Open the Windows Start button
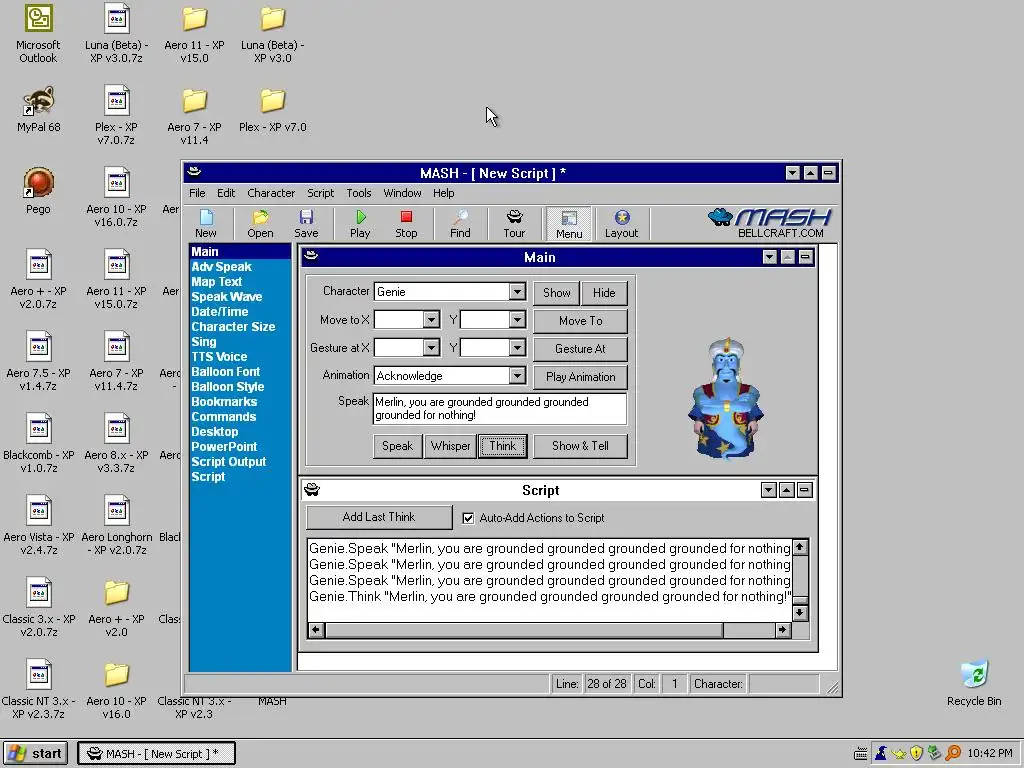The image size is (1024, 768). coord(36,754)
